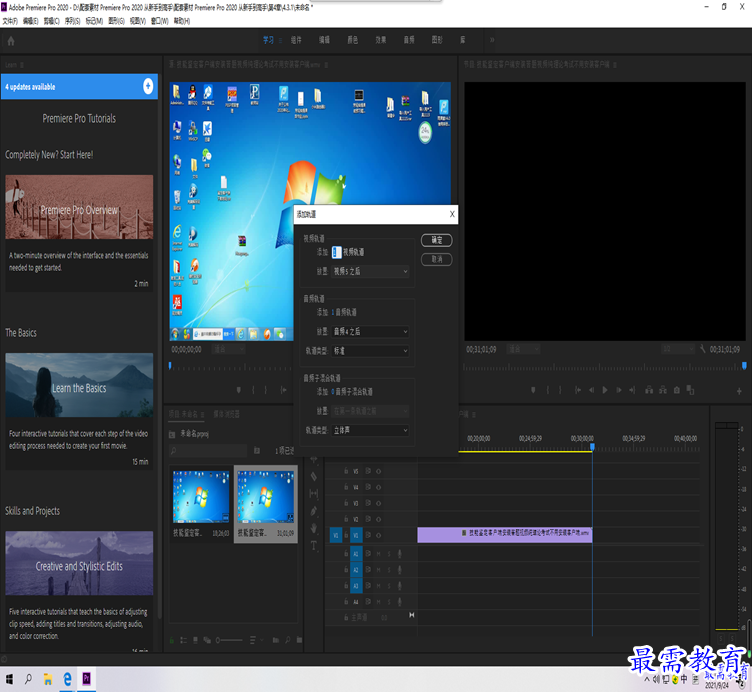Go to In point in Program monitor

578,390
